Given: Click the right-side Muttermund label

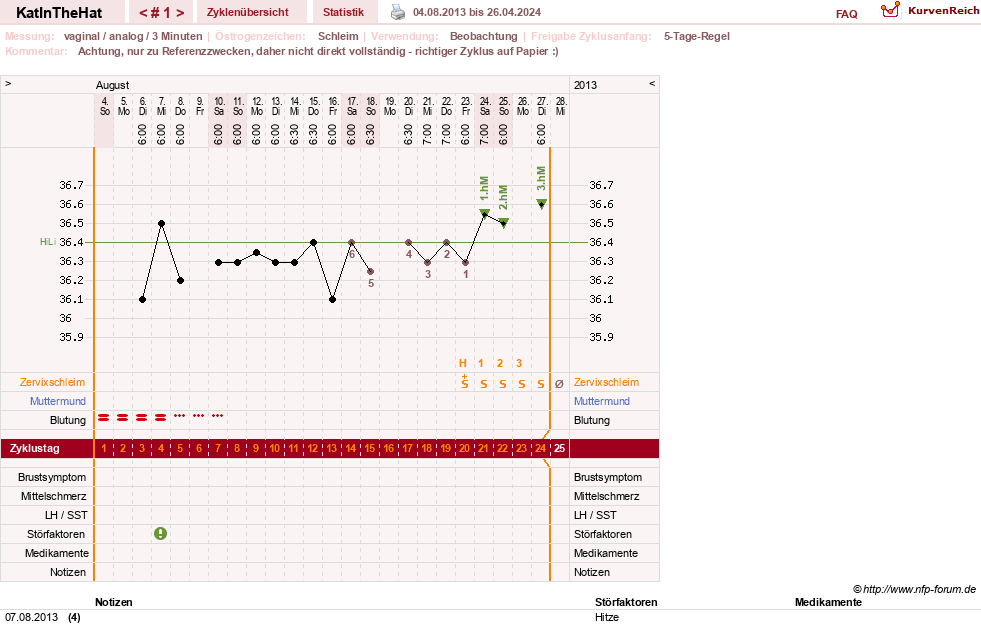Looking at the screenshot, I should [x=602, y=401].
